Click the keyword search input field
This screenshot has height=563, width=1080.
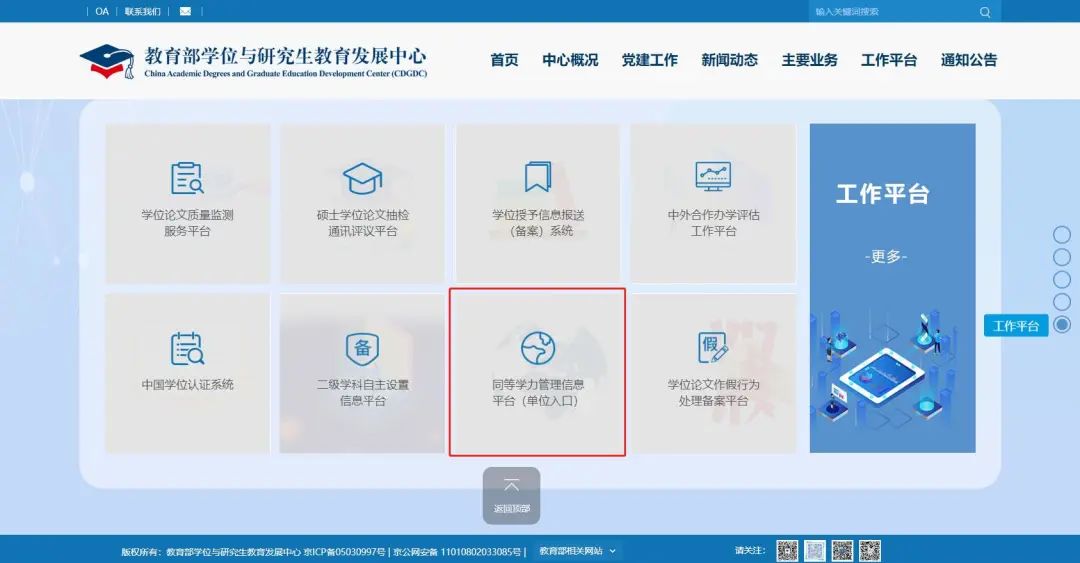pyautogui.click(x=888, y=12)
